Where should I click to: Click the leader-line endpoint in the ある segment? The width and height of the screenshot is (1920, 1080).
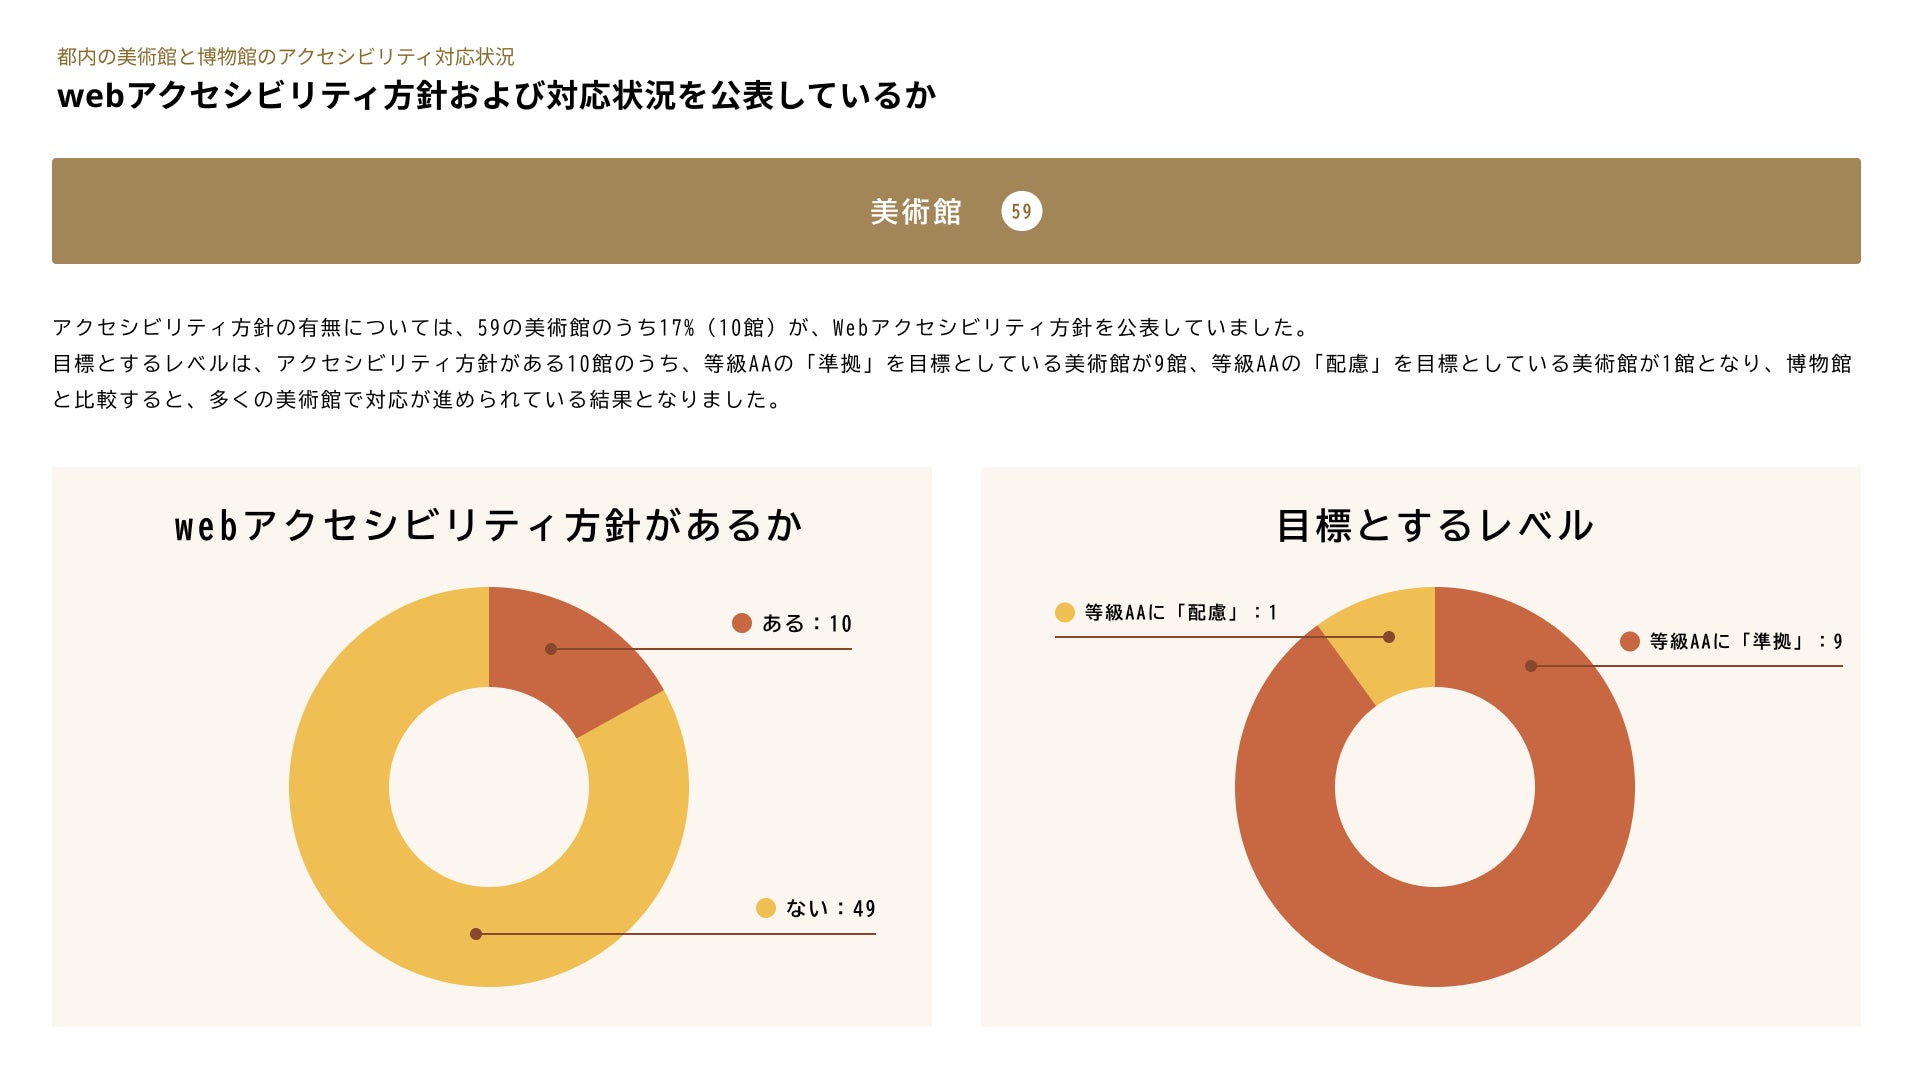coord(551,649)
